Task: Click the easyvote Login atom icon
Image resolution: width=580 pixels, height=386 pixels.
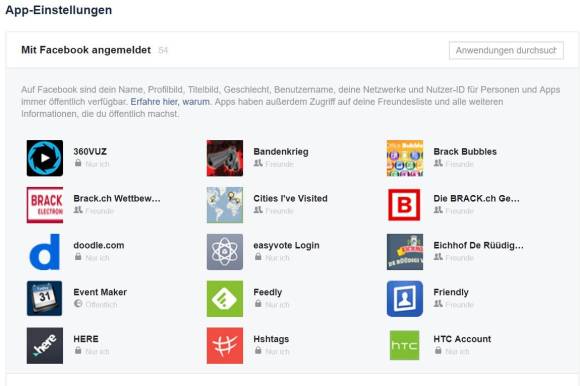Action: [x=225, y=252]
